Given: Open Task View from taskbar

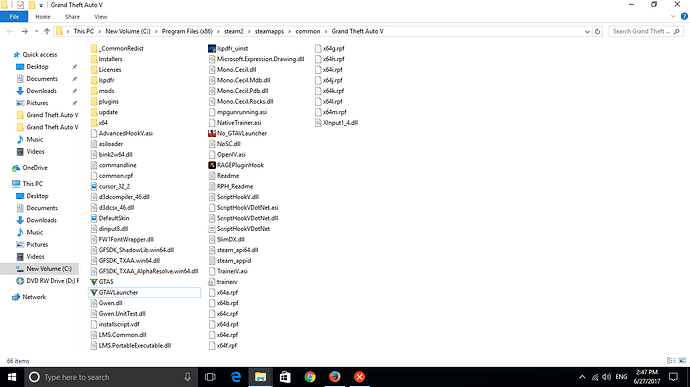Looking at the screenshot, I should coord(210,377).
